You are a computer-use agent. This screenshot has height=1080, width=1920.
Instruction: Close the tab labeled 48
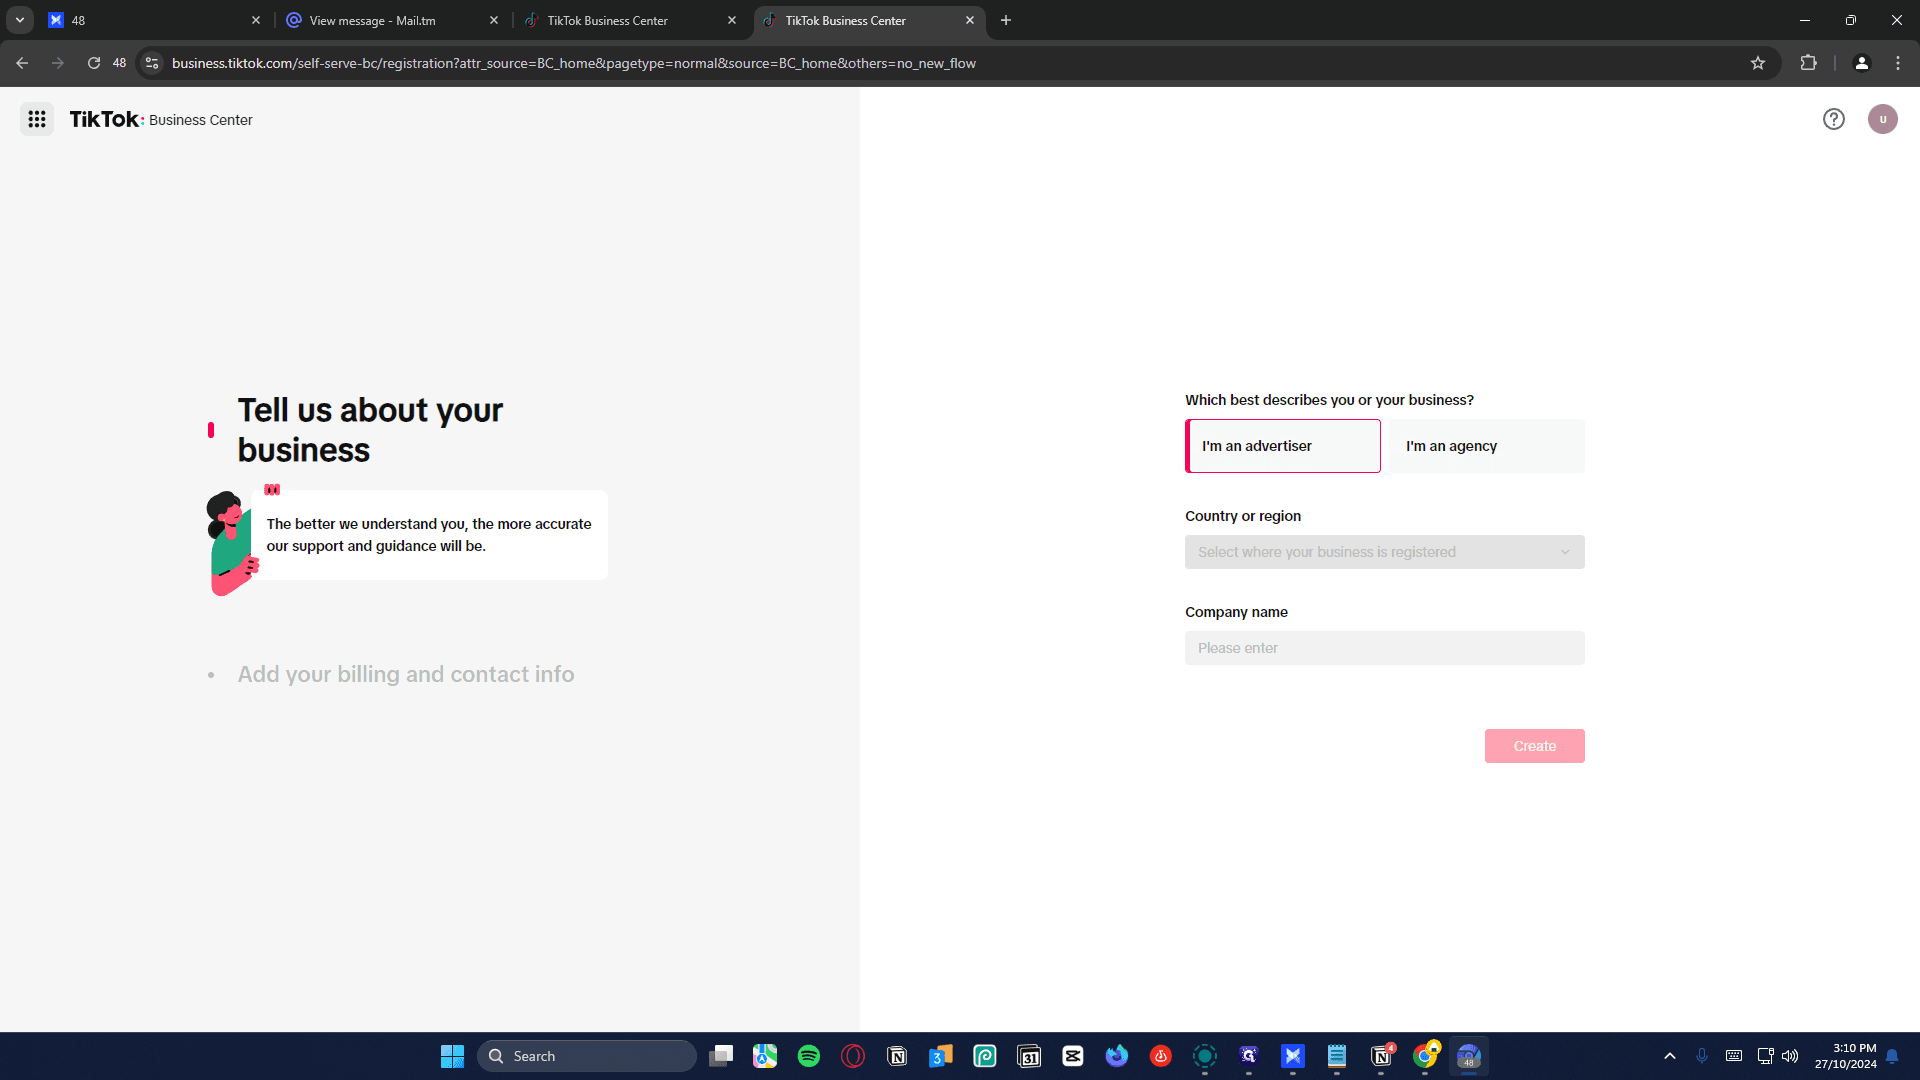(255, 20)
